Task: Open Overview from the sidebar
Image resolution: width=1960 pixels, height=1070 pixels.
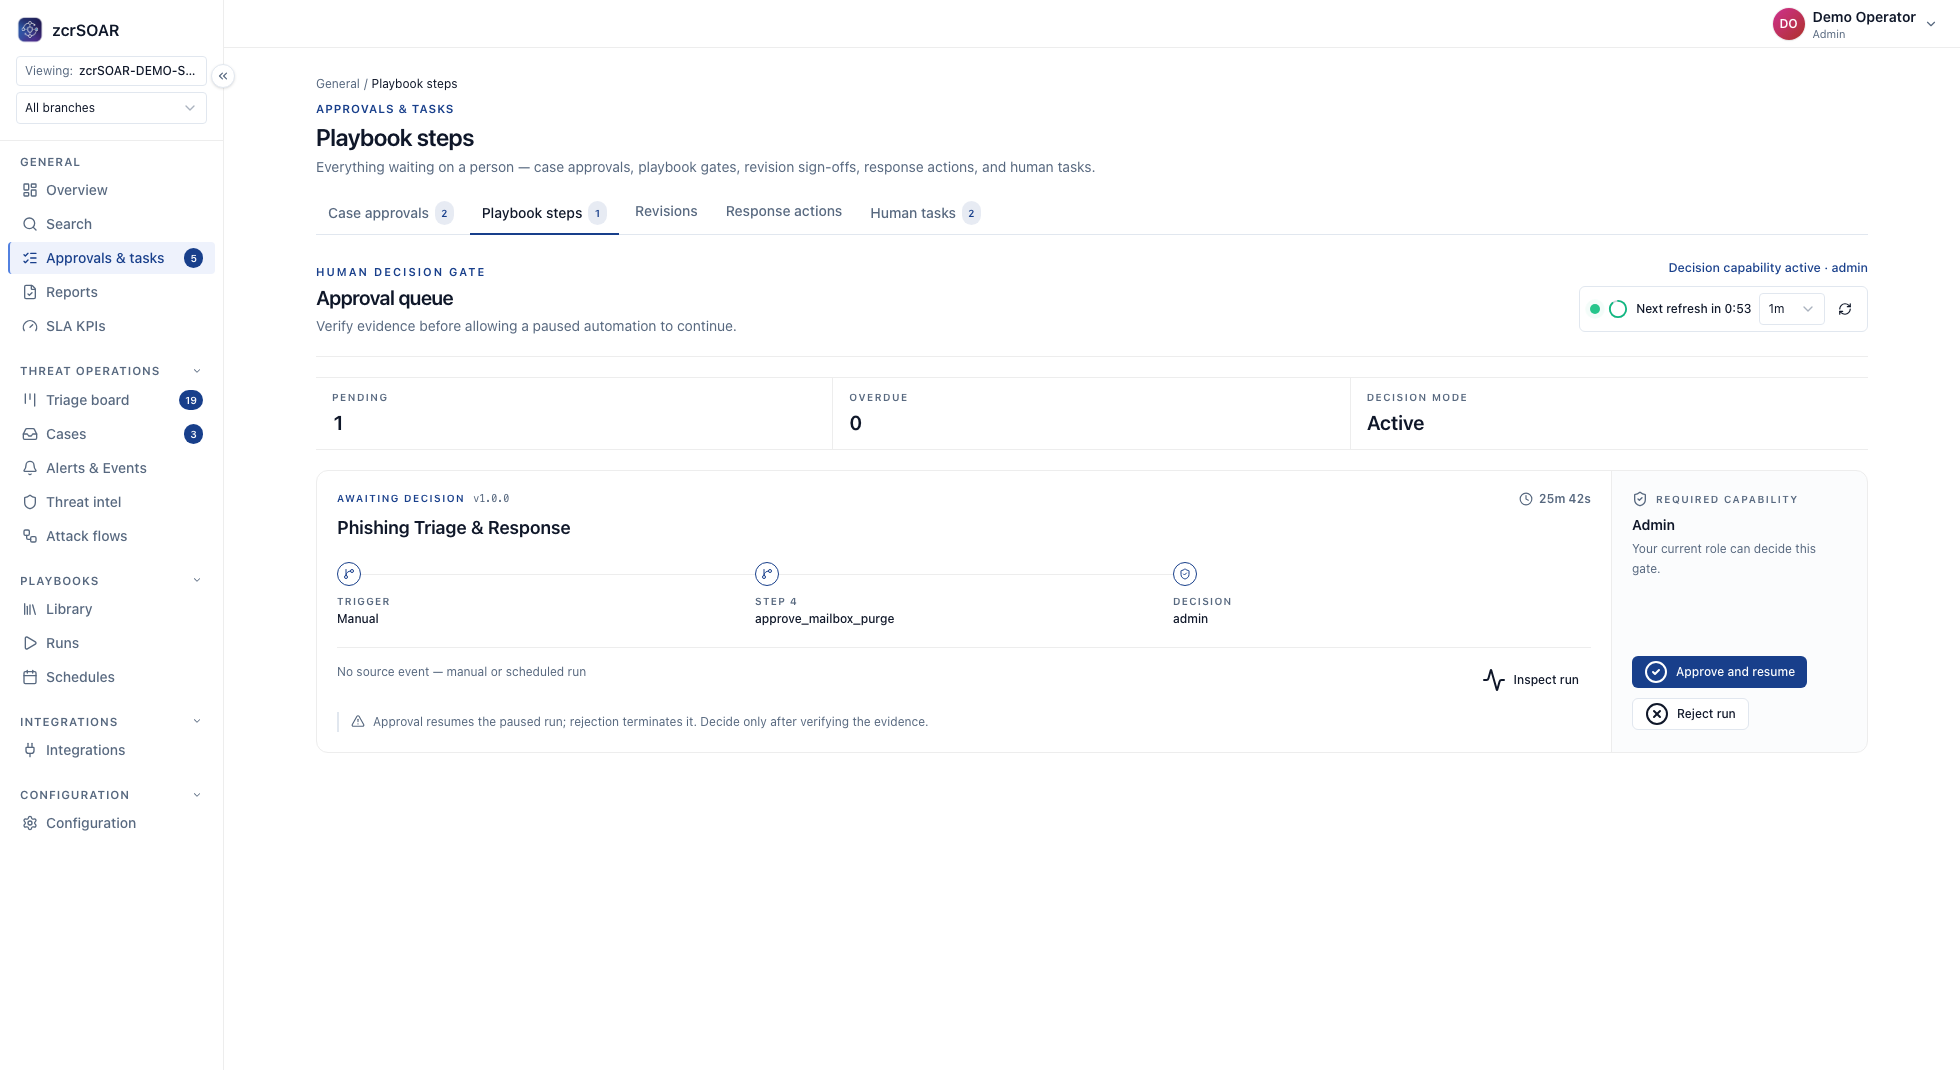Action: click(111, 190)
